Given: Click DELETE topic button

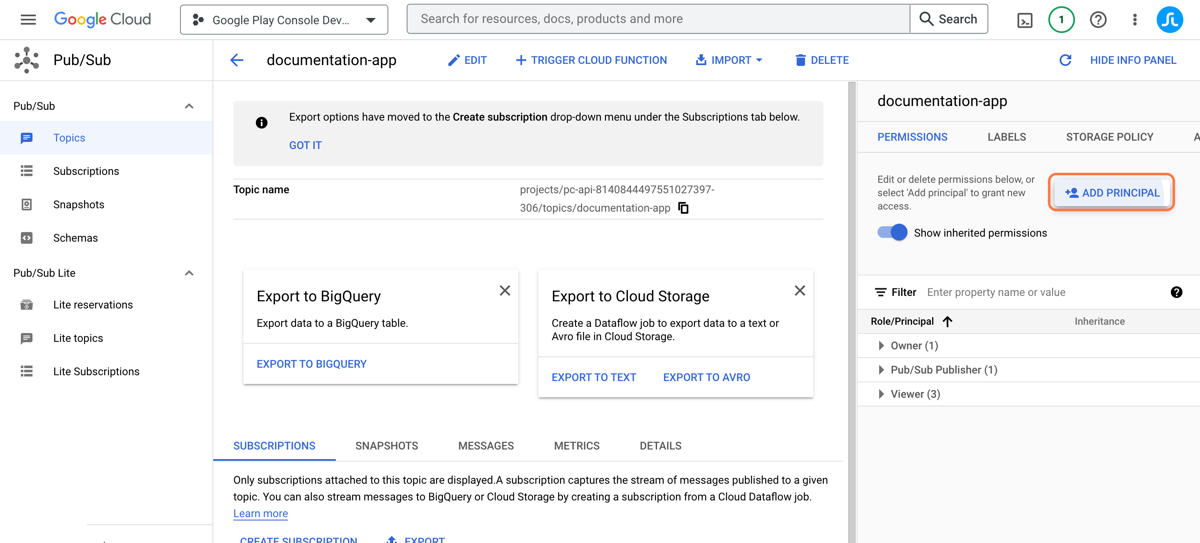Looking at the screenshot, I should point(822,60).
